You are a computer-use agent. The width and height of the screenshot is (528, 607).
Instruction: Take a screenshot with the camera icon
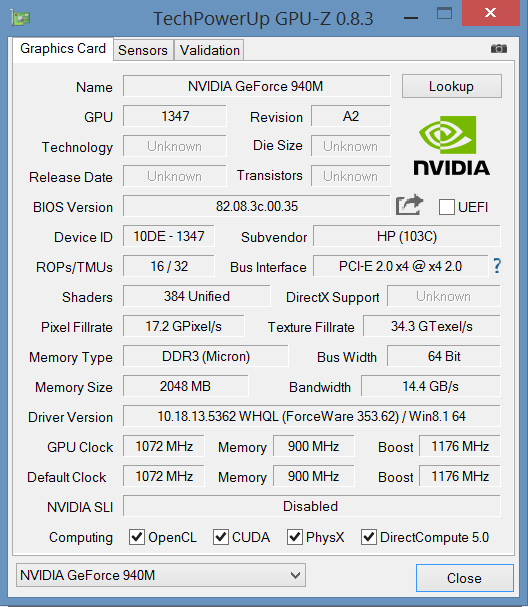(499, 48)
